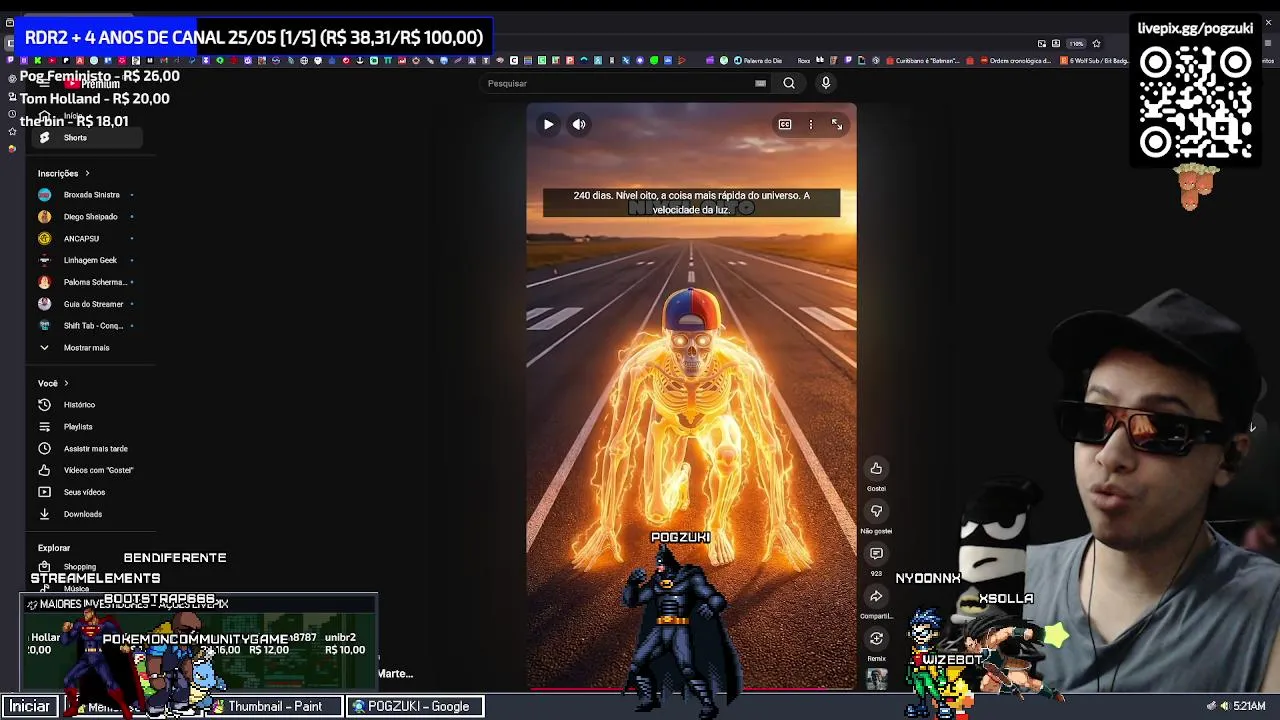Click the search magnifier button

(x=789, y=83)
